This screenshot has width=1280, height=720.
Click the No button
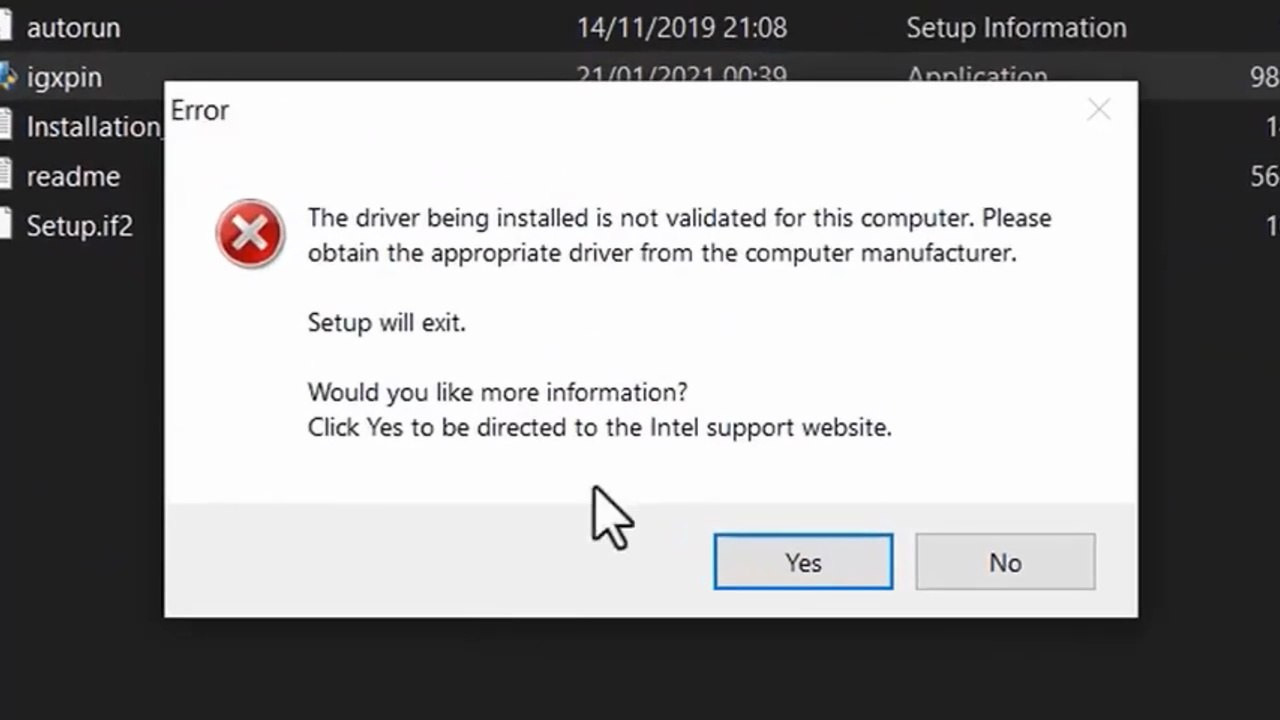pos(1005,562)
